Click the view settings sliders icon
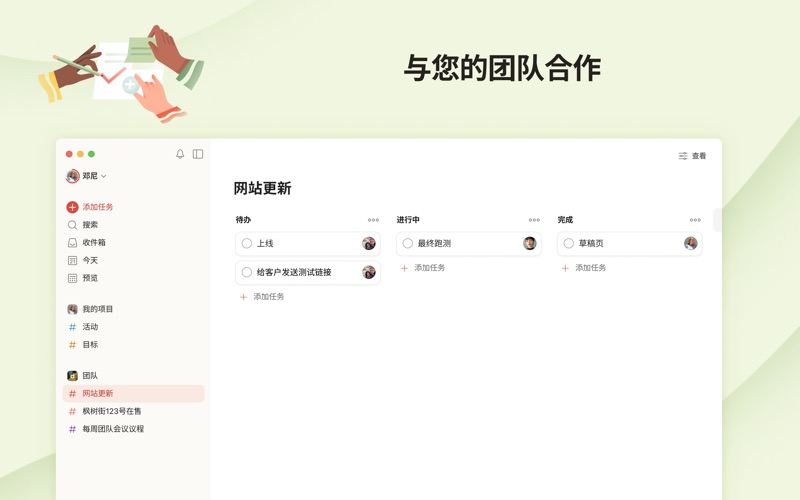800x500 pixels. click(x=683, y=156)
